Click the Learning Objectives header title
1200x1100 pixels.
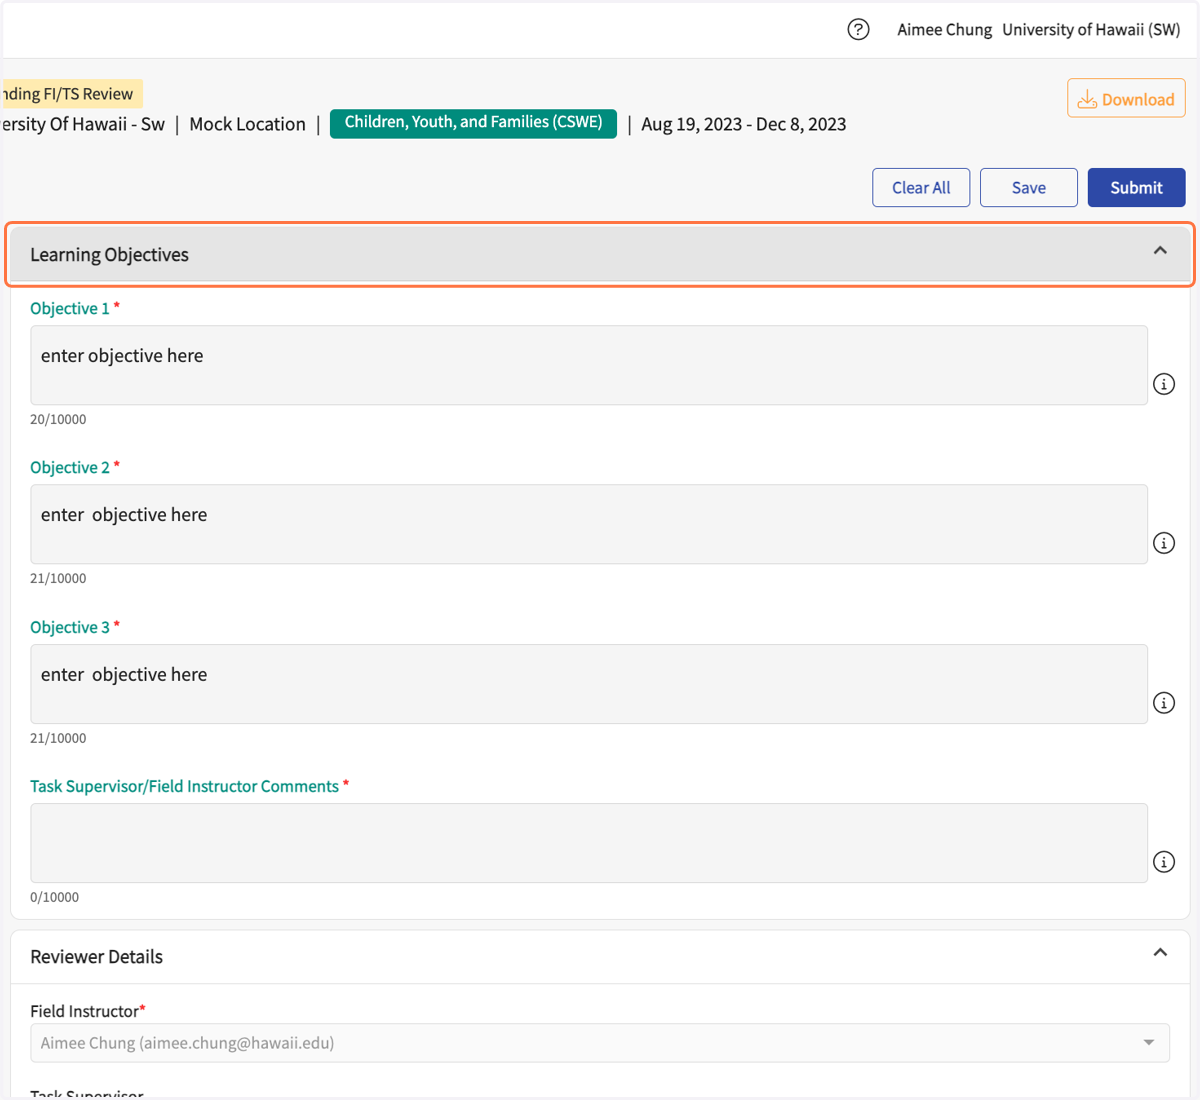tap(110, 255)
